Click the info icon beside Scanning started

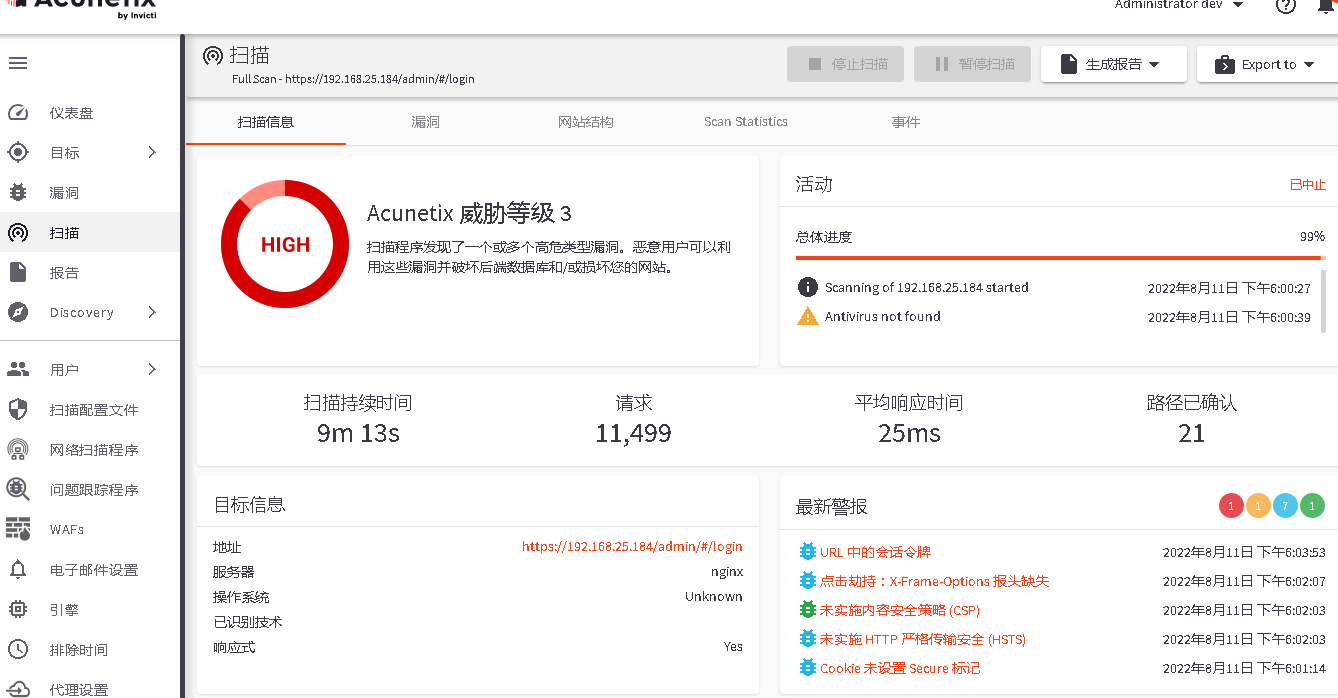click(x=807, y=287)
